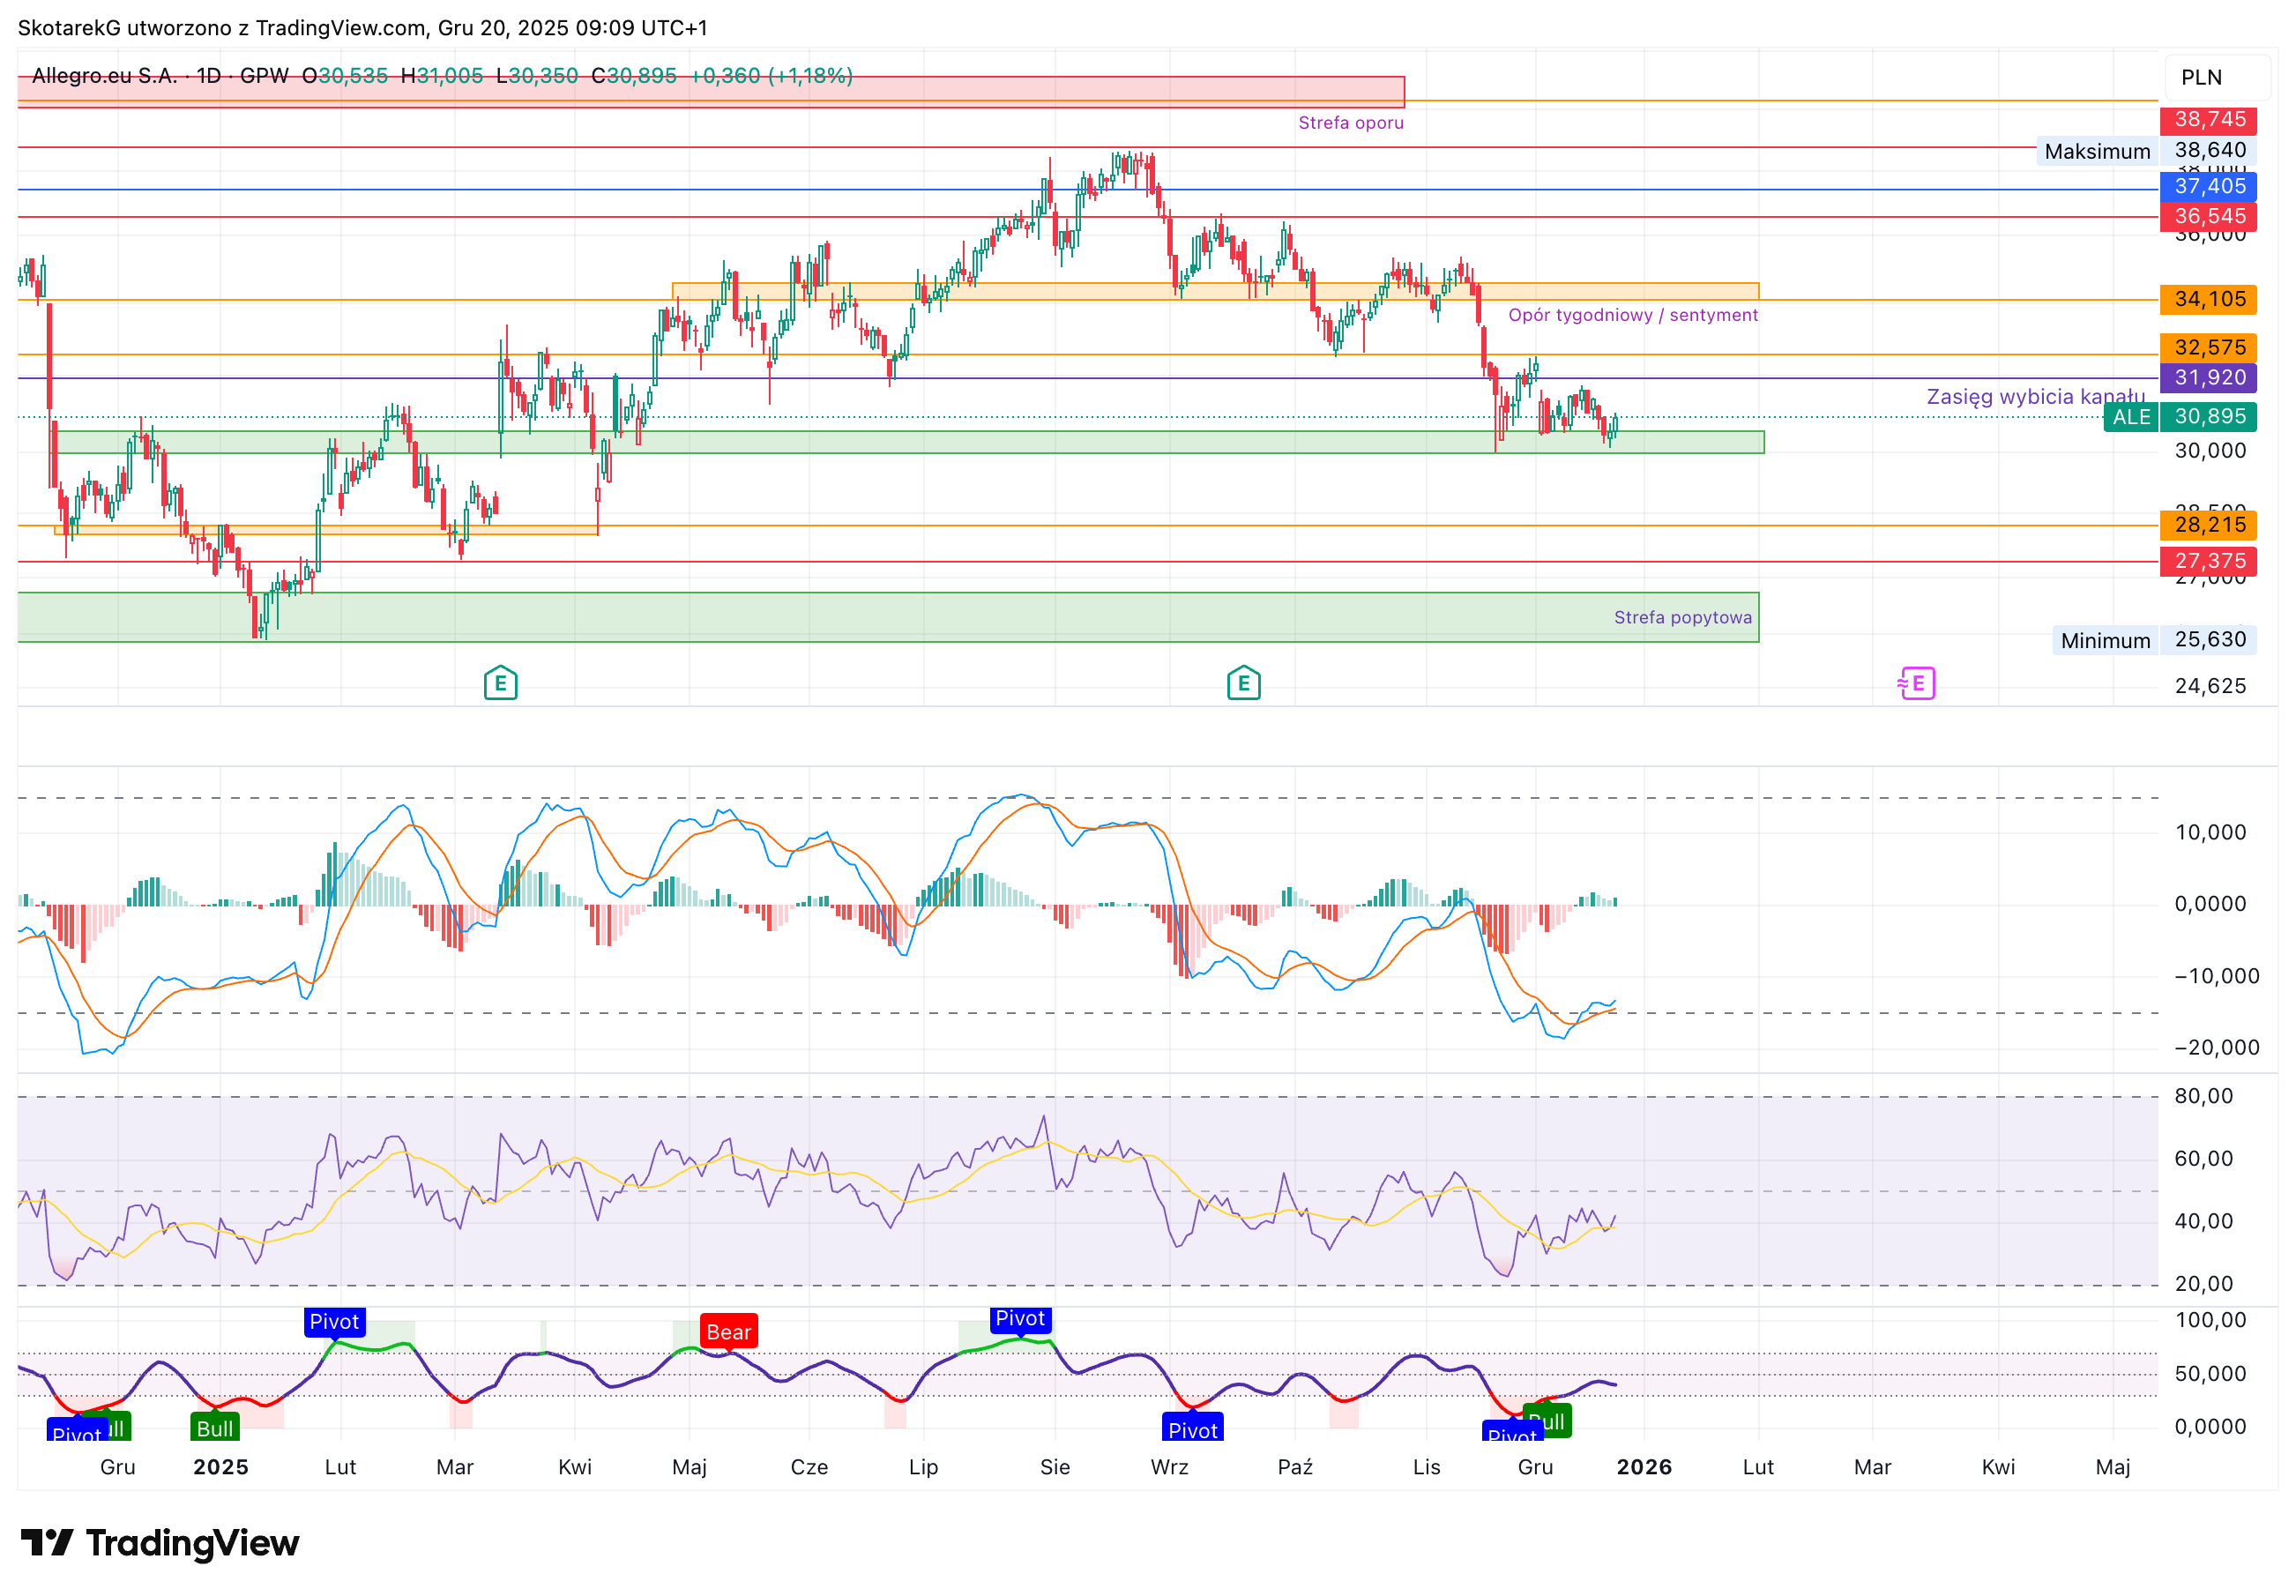This screenshot has height=1596, width=2296.
Task: Click the purple upcoming earnings E icon
Action: 1916,683
